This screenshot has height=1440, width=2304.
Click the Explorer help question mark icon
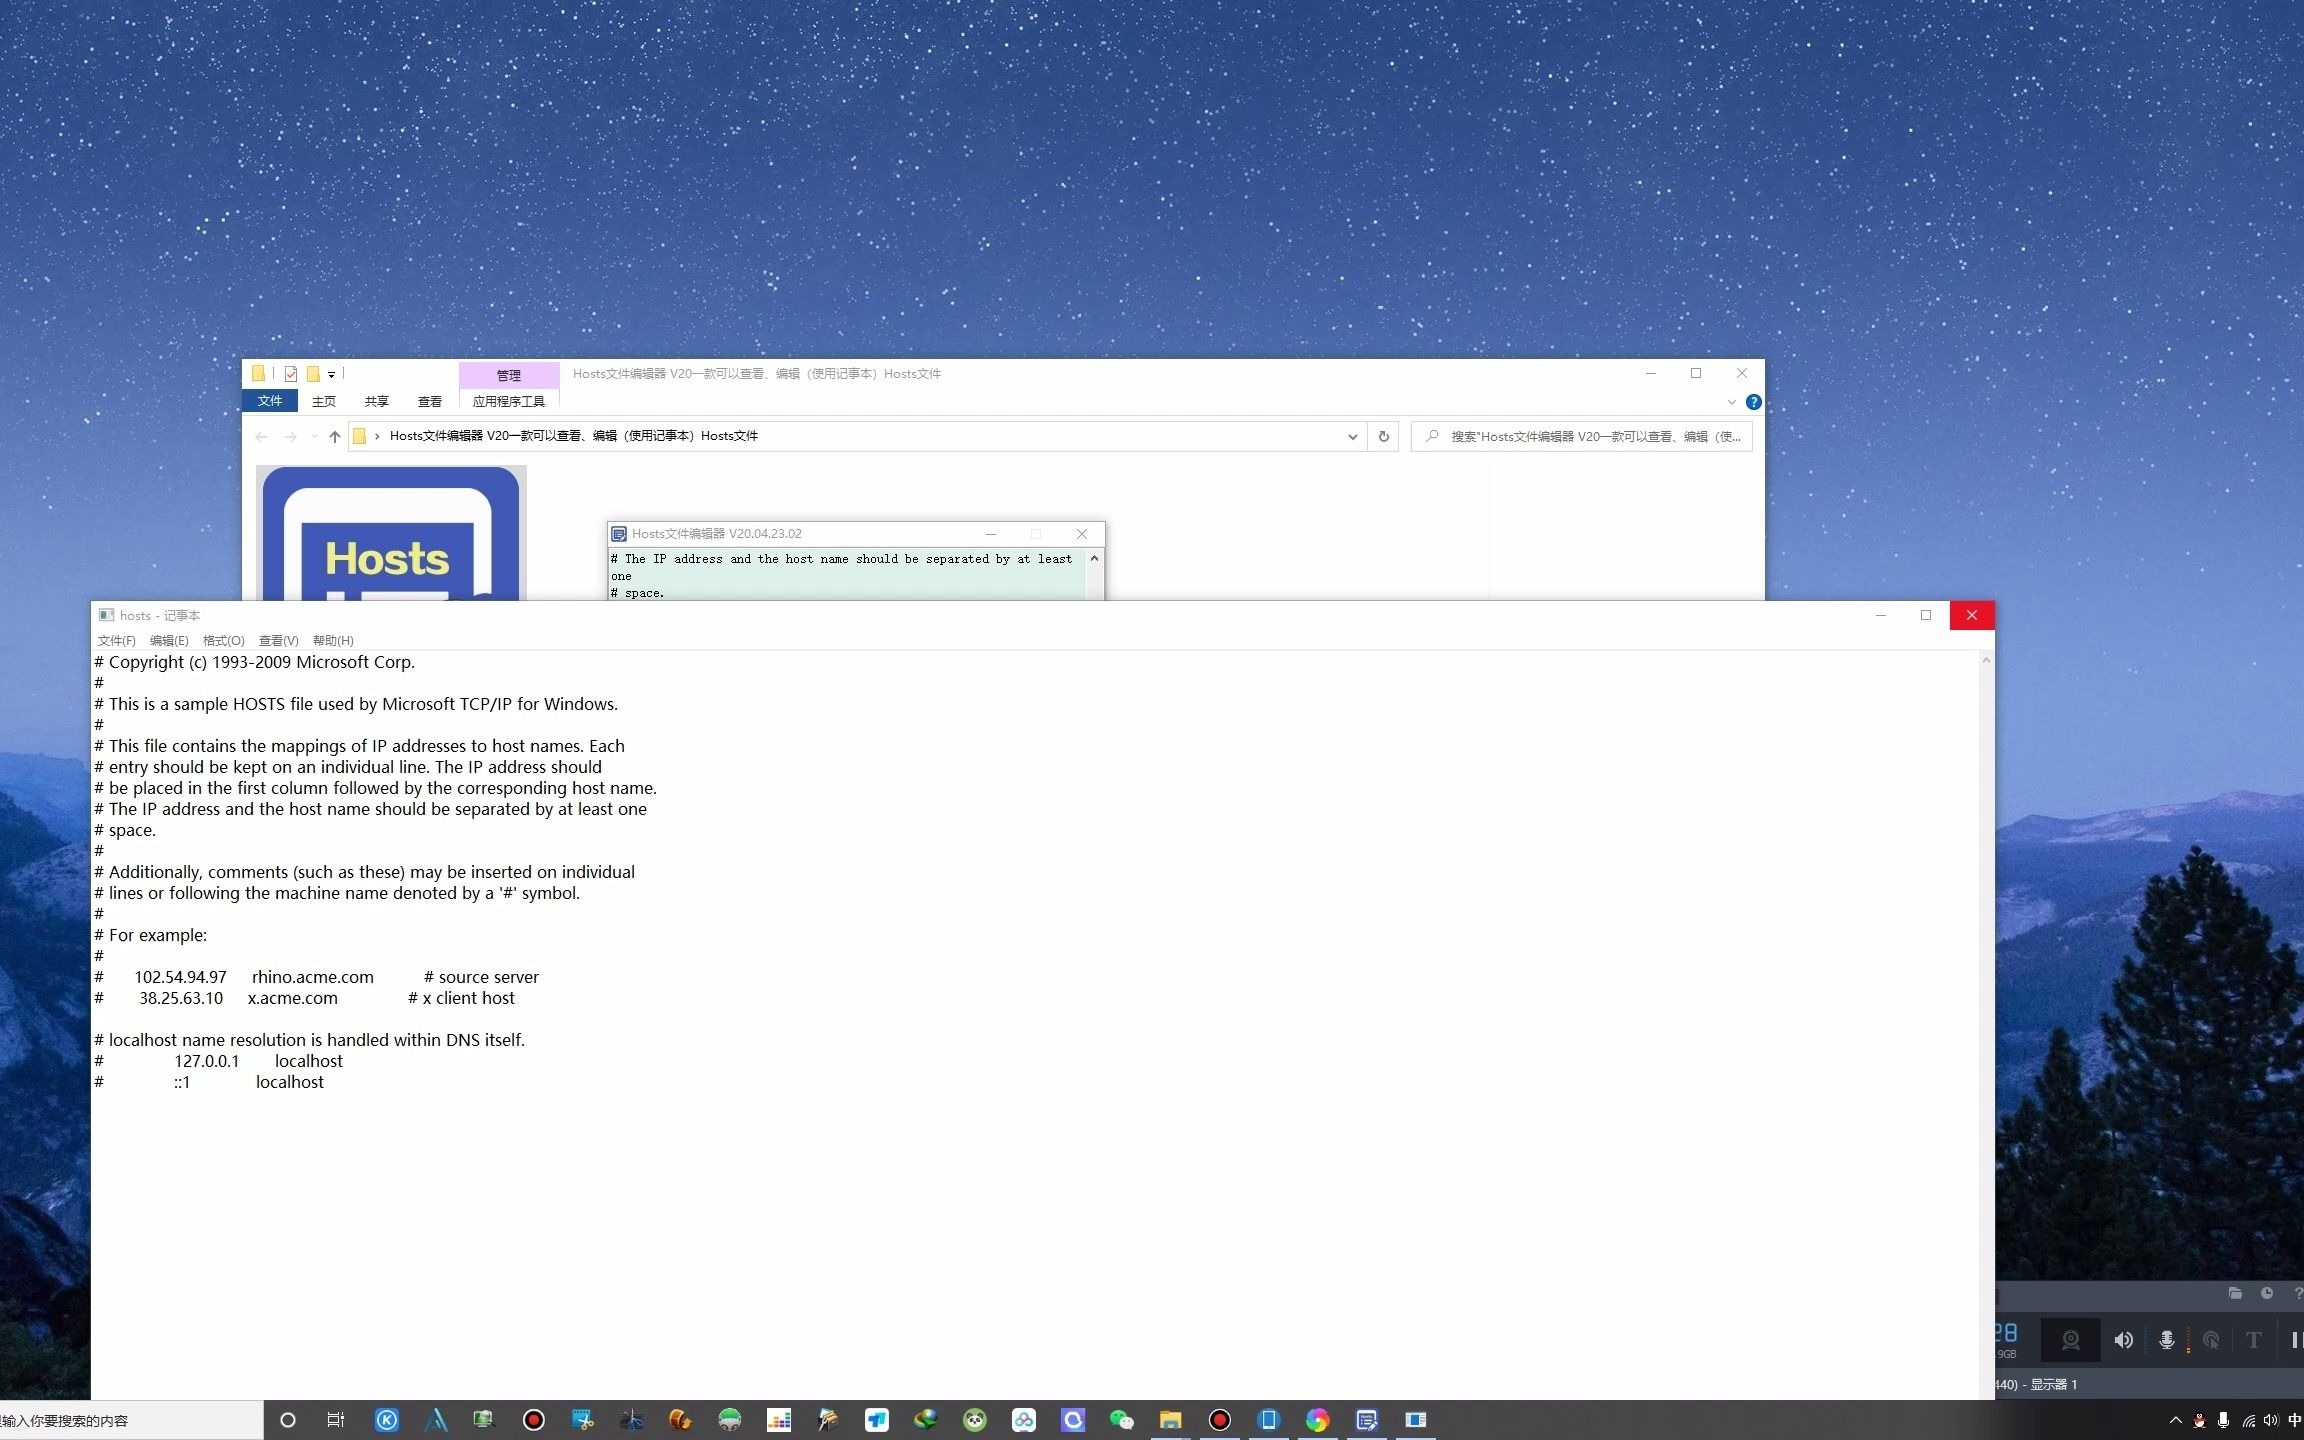(1753, 402)
